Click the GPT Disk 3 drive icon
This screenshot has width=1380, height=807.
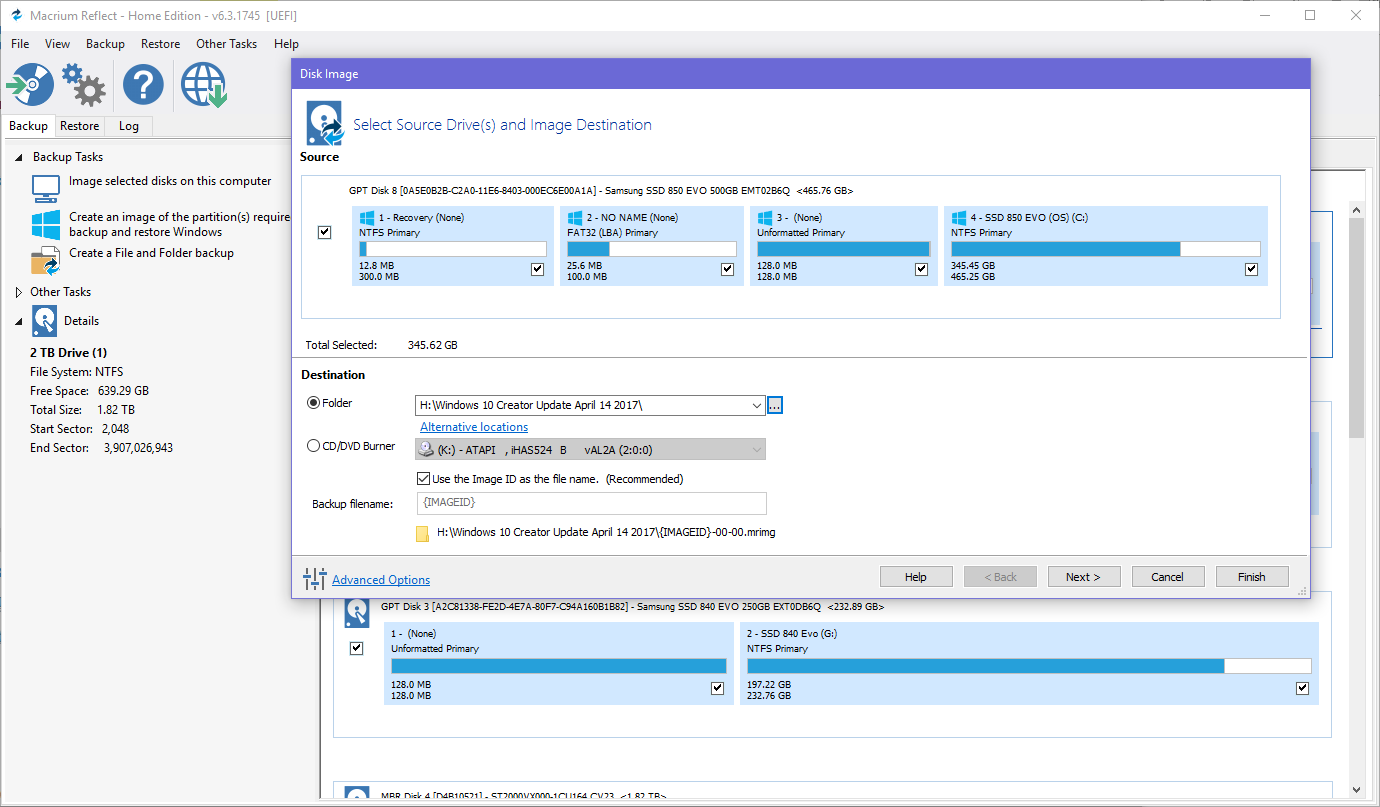(x=357, y=612)
